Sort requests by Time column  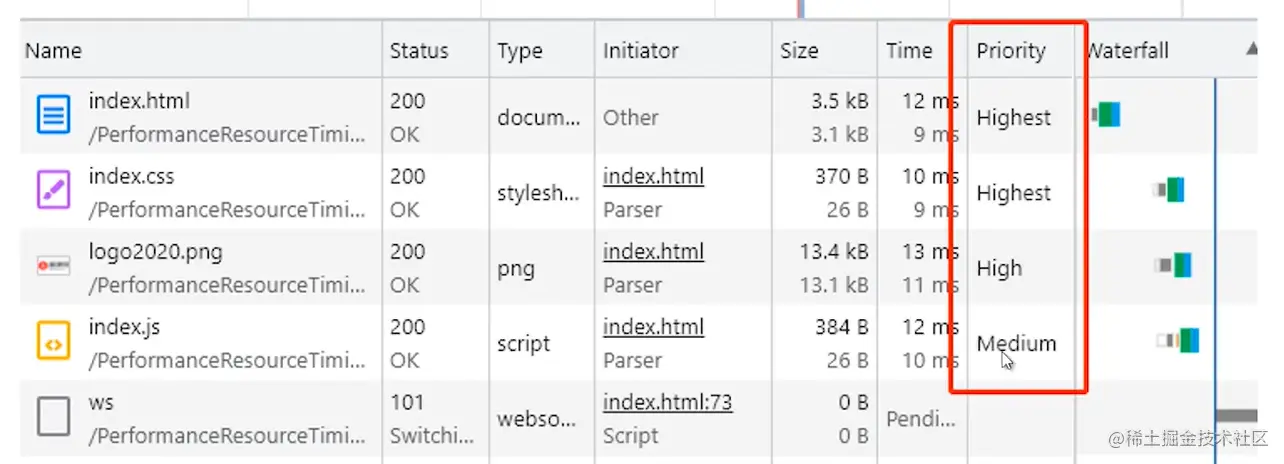tap(908, 51)
